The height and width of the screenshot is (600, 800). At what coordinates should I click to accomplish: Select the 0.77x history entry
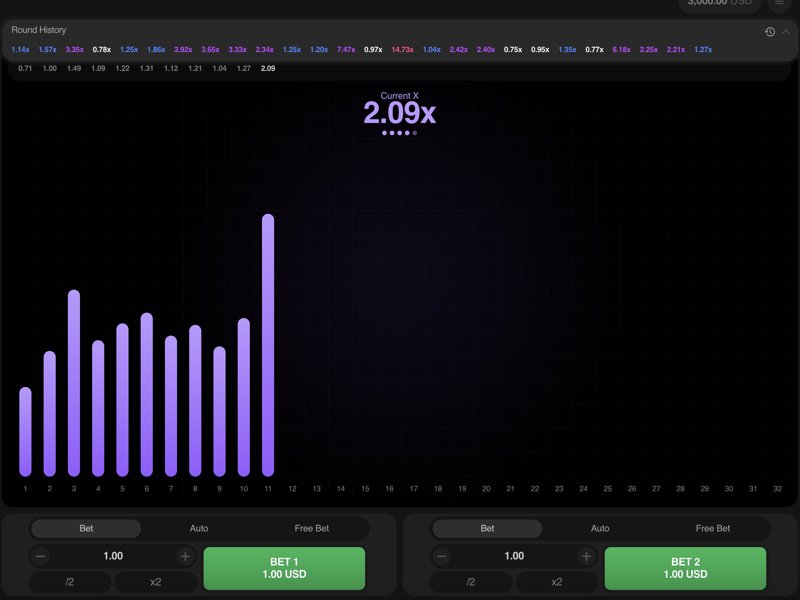(x=594, y=49)
